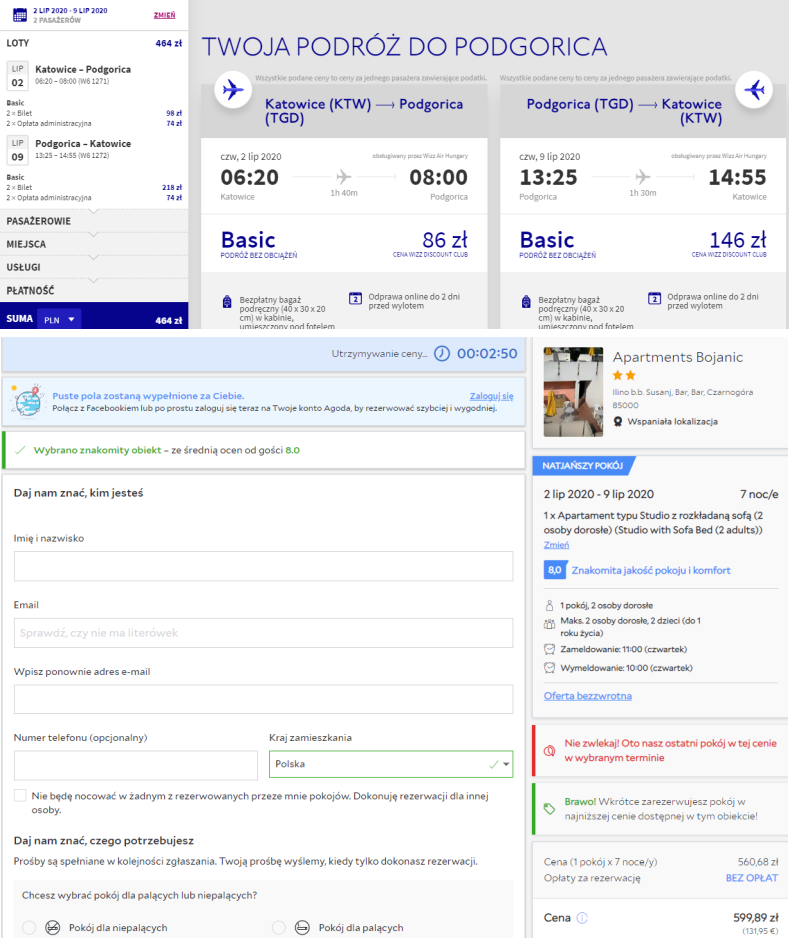
Task: Select the Podgorica – Katowice flight entry in the sidebar
Action: (94, 149)
